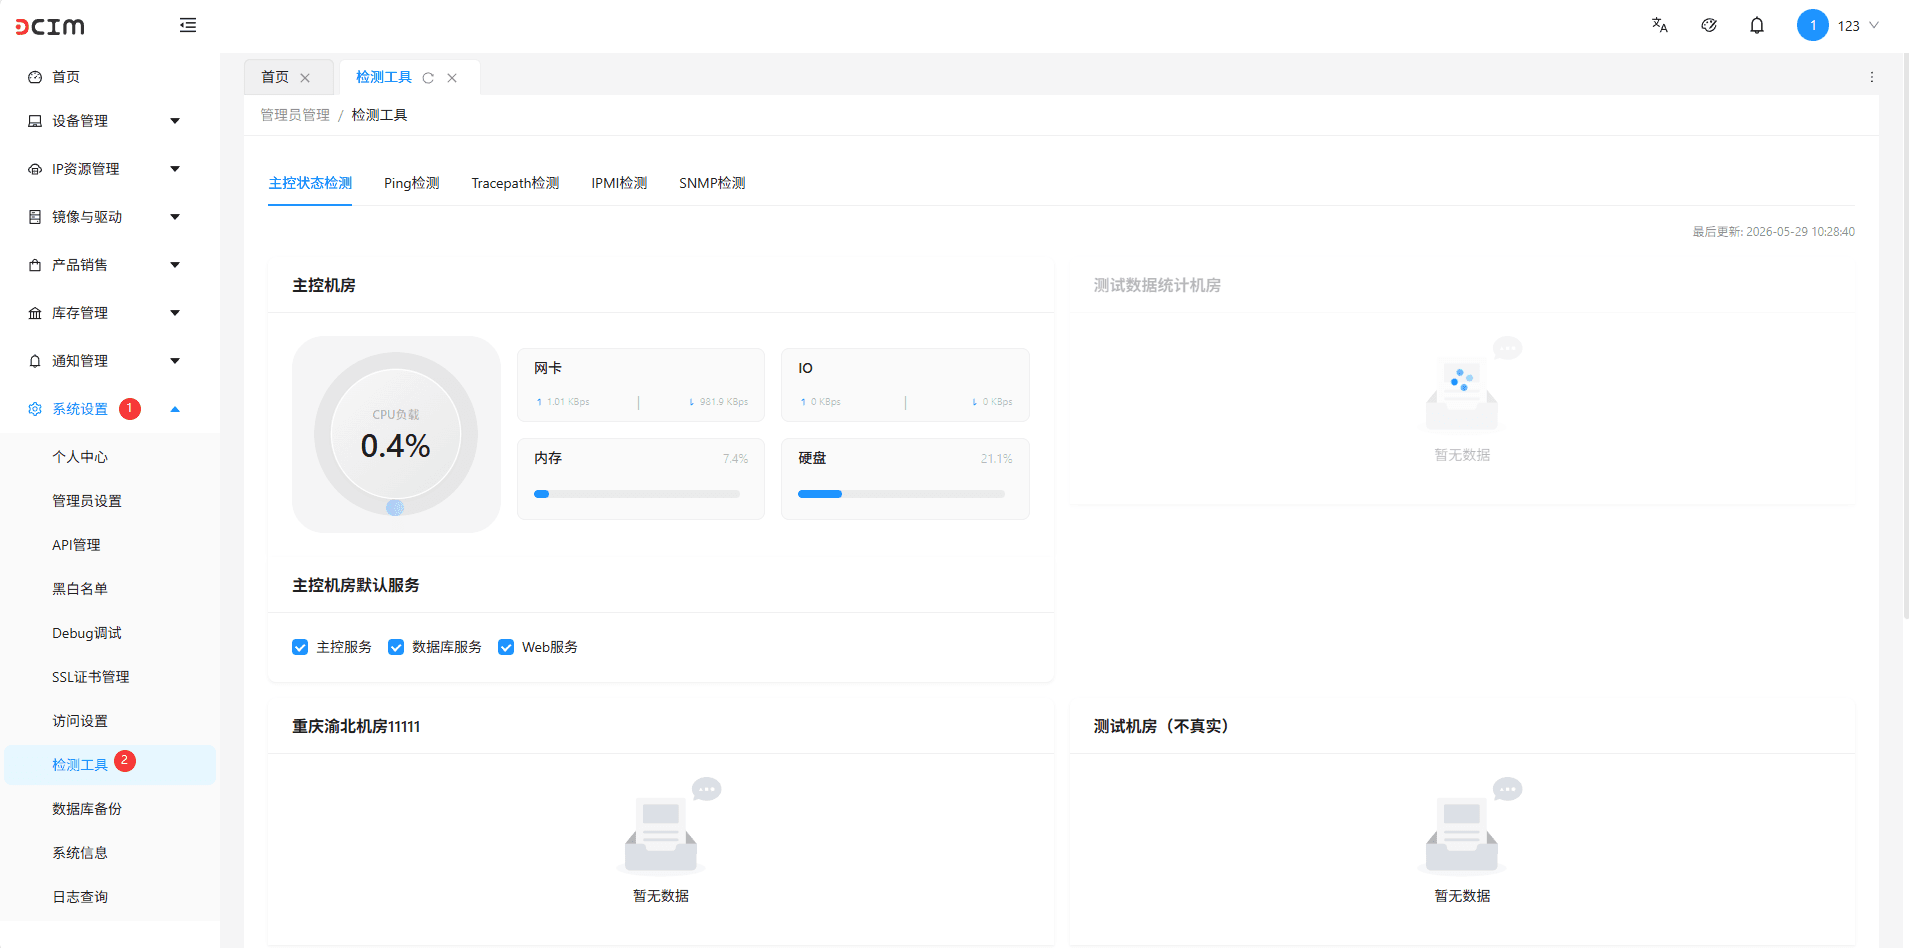Viewport: 1909px width, 948px height.
Task: Open the tab bar more-options menu
Action: click(1872, 77)
